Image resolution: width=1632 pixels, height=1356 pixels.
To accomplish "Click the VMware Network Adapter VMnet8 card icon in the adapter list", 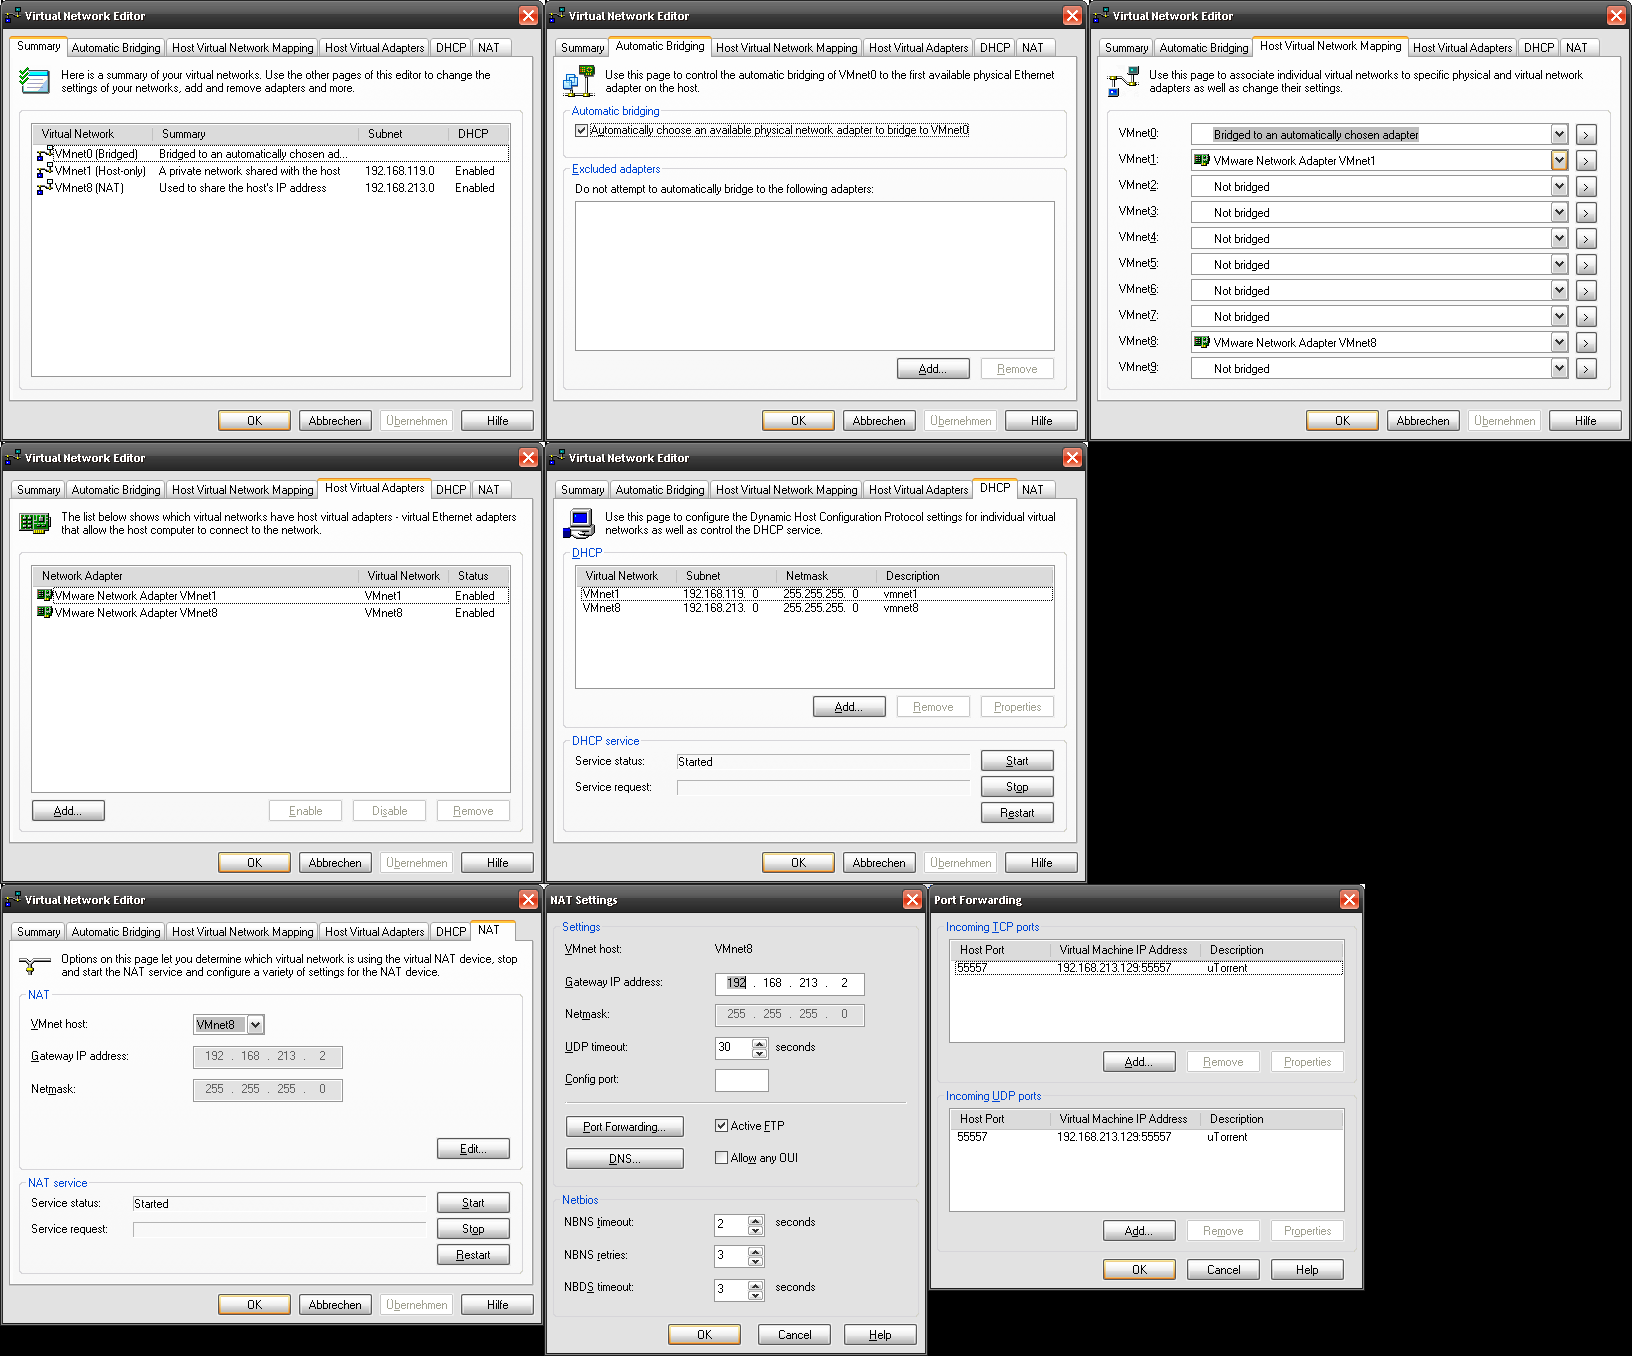I will click(x=44, y=613).
